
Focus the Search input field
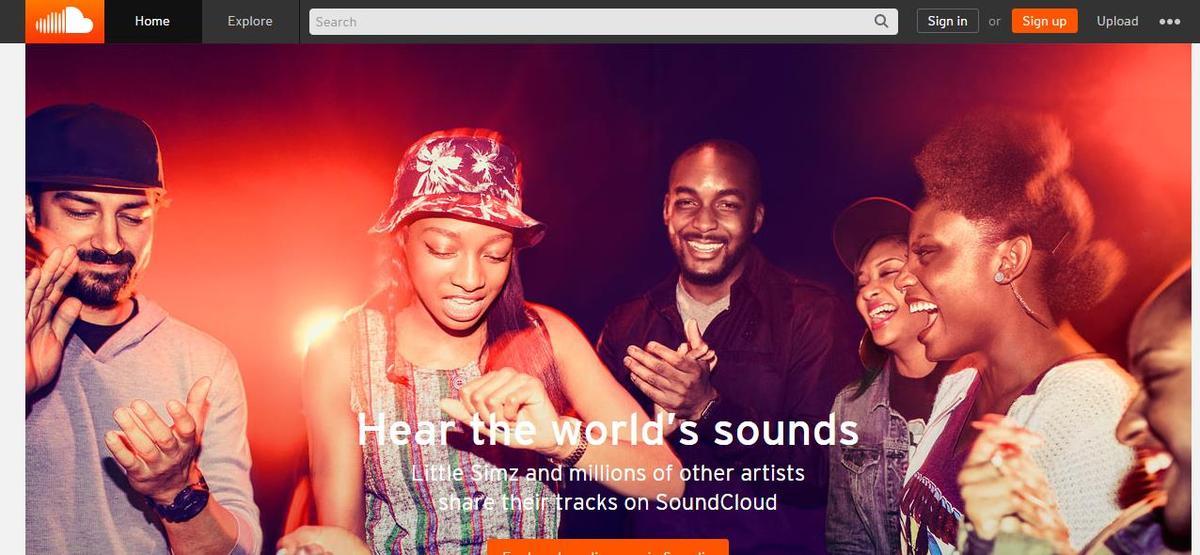603,21
